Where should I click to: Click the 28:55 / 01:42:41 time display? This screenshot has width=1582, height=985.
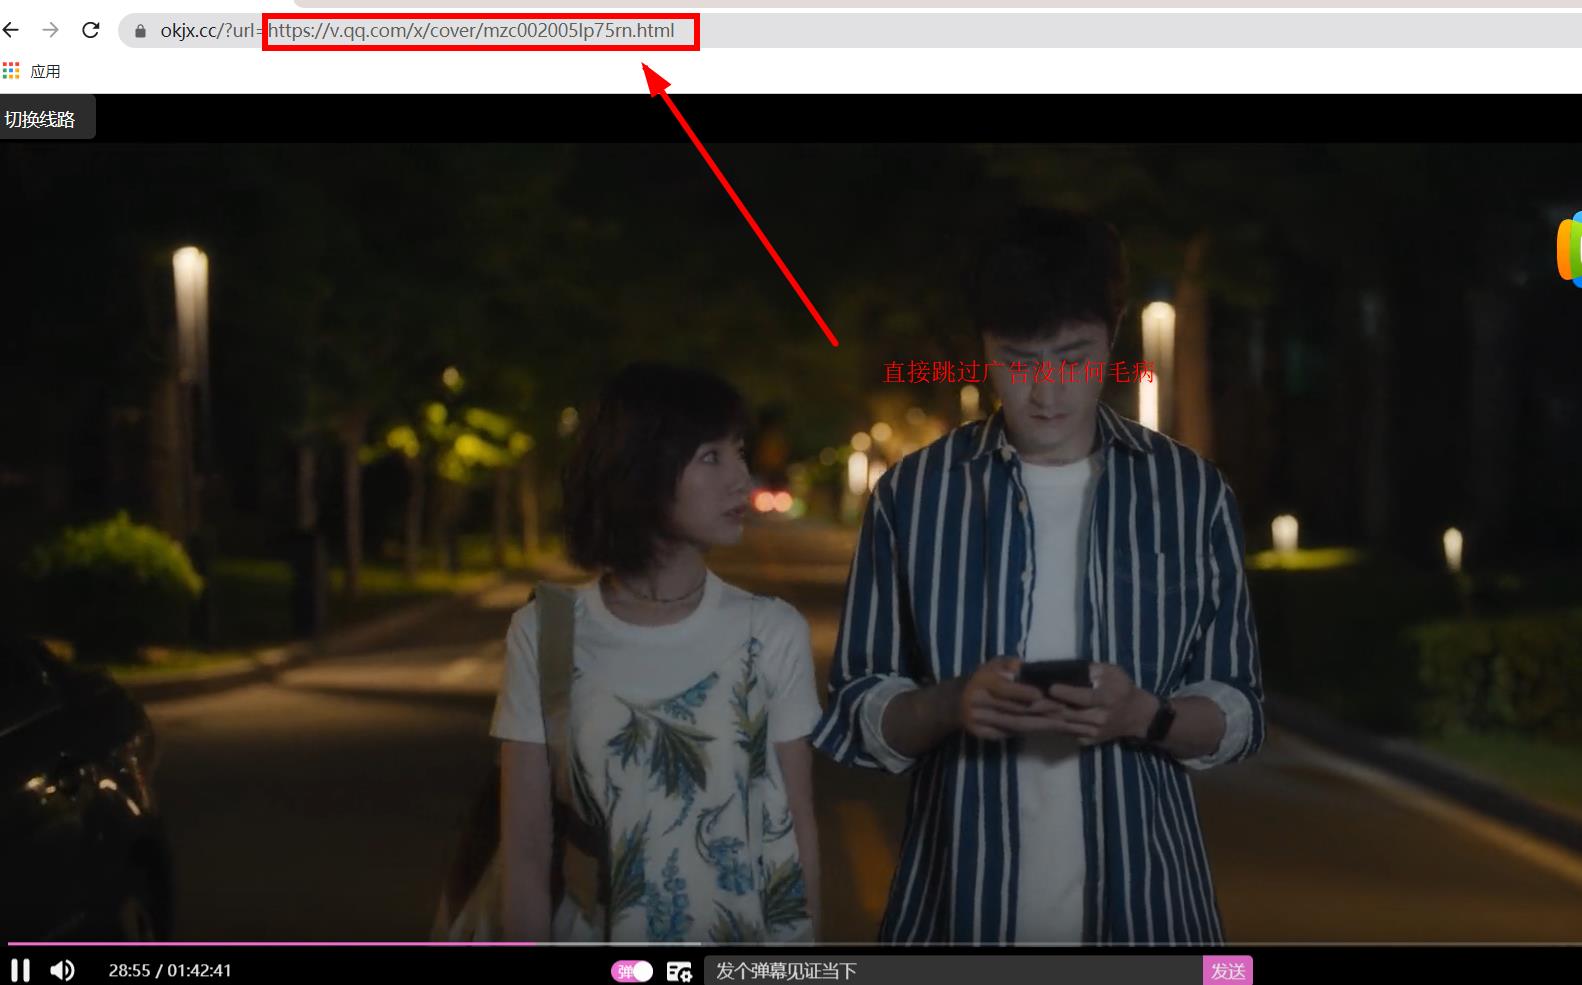click(x=170, y=971)
